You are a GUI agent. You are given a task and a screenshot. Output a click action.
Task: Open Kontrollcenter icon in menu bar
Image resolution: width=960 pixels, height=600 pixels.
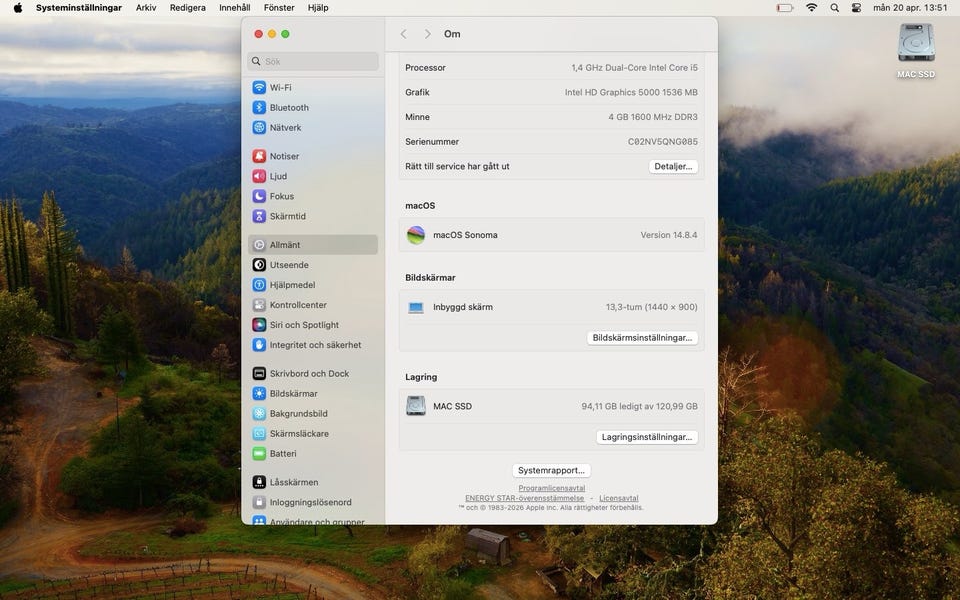856,8
